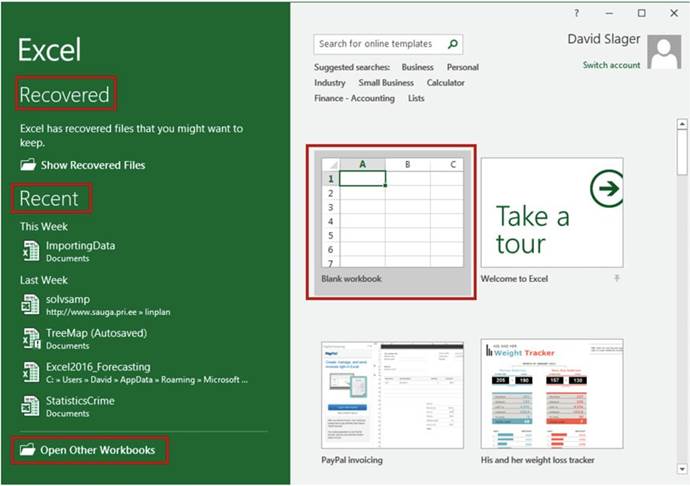Click Switch account link
Viewport: 690px width, 486px height.
[x=611, y=65]
